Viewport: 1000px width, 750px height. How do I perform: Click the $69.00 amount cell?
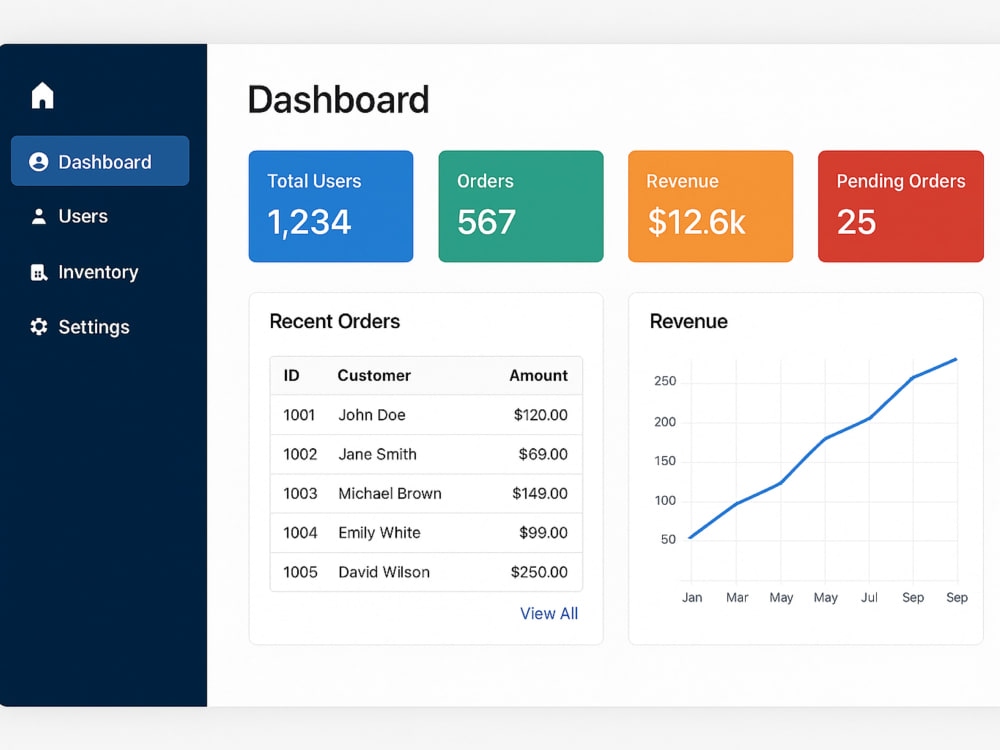click(x=543, y=455)
